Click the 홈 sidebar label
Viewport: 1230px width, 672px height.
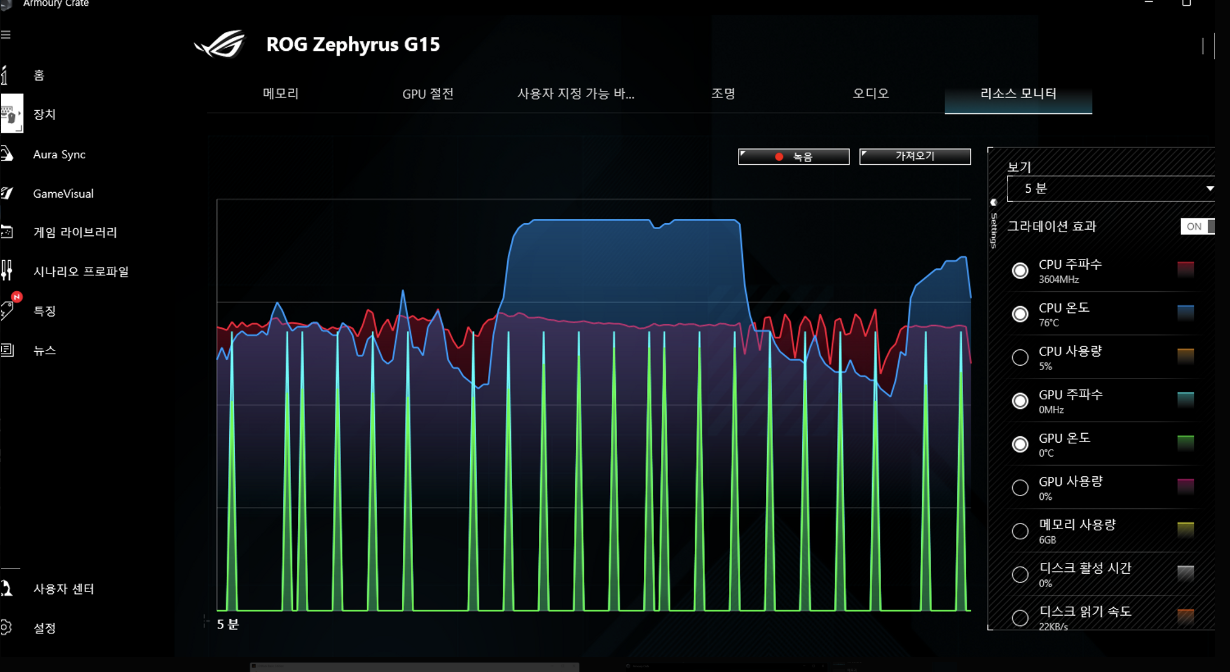click(39, 75)
